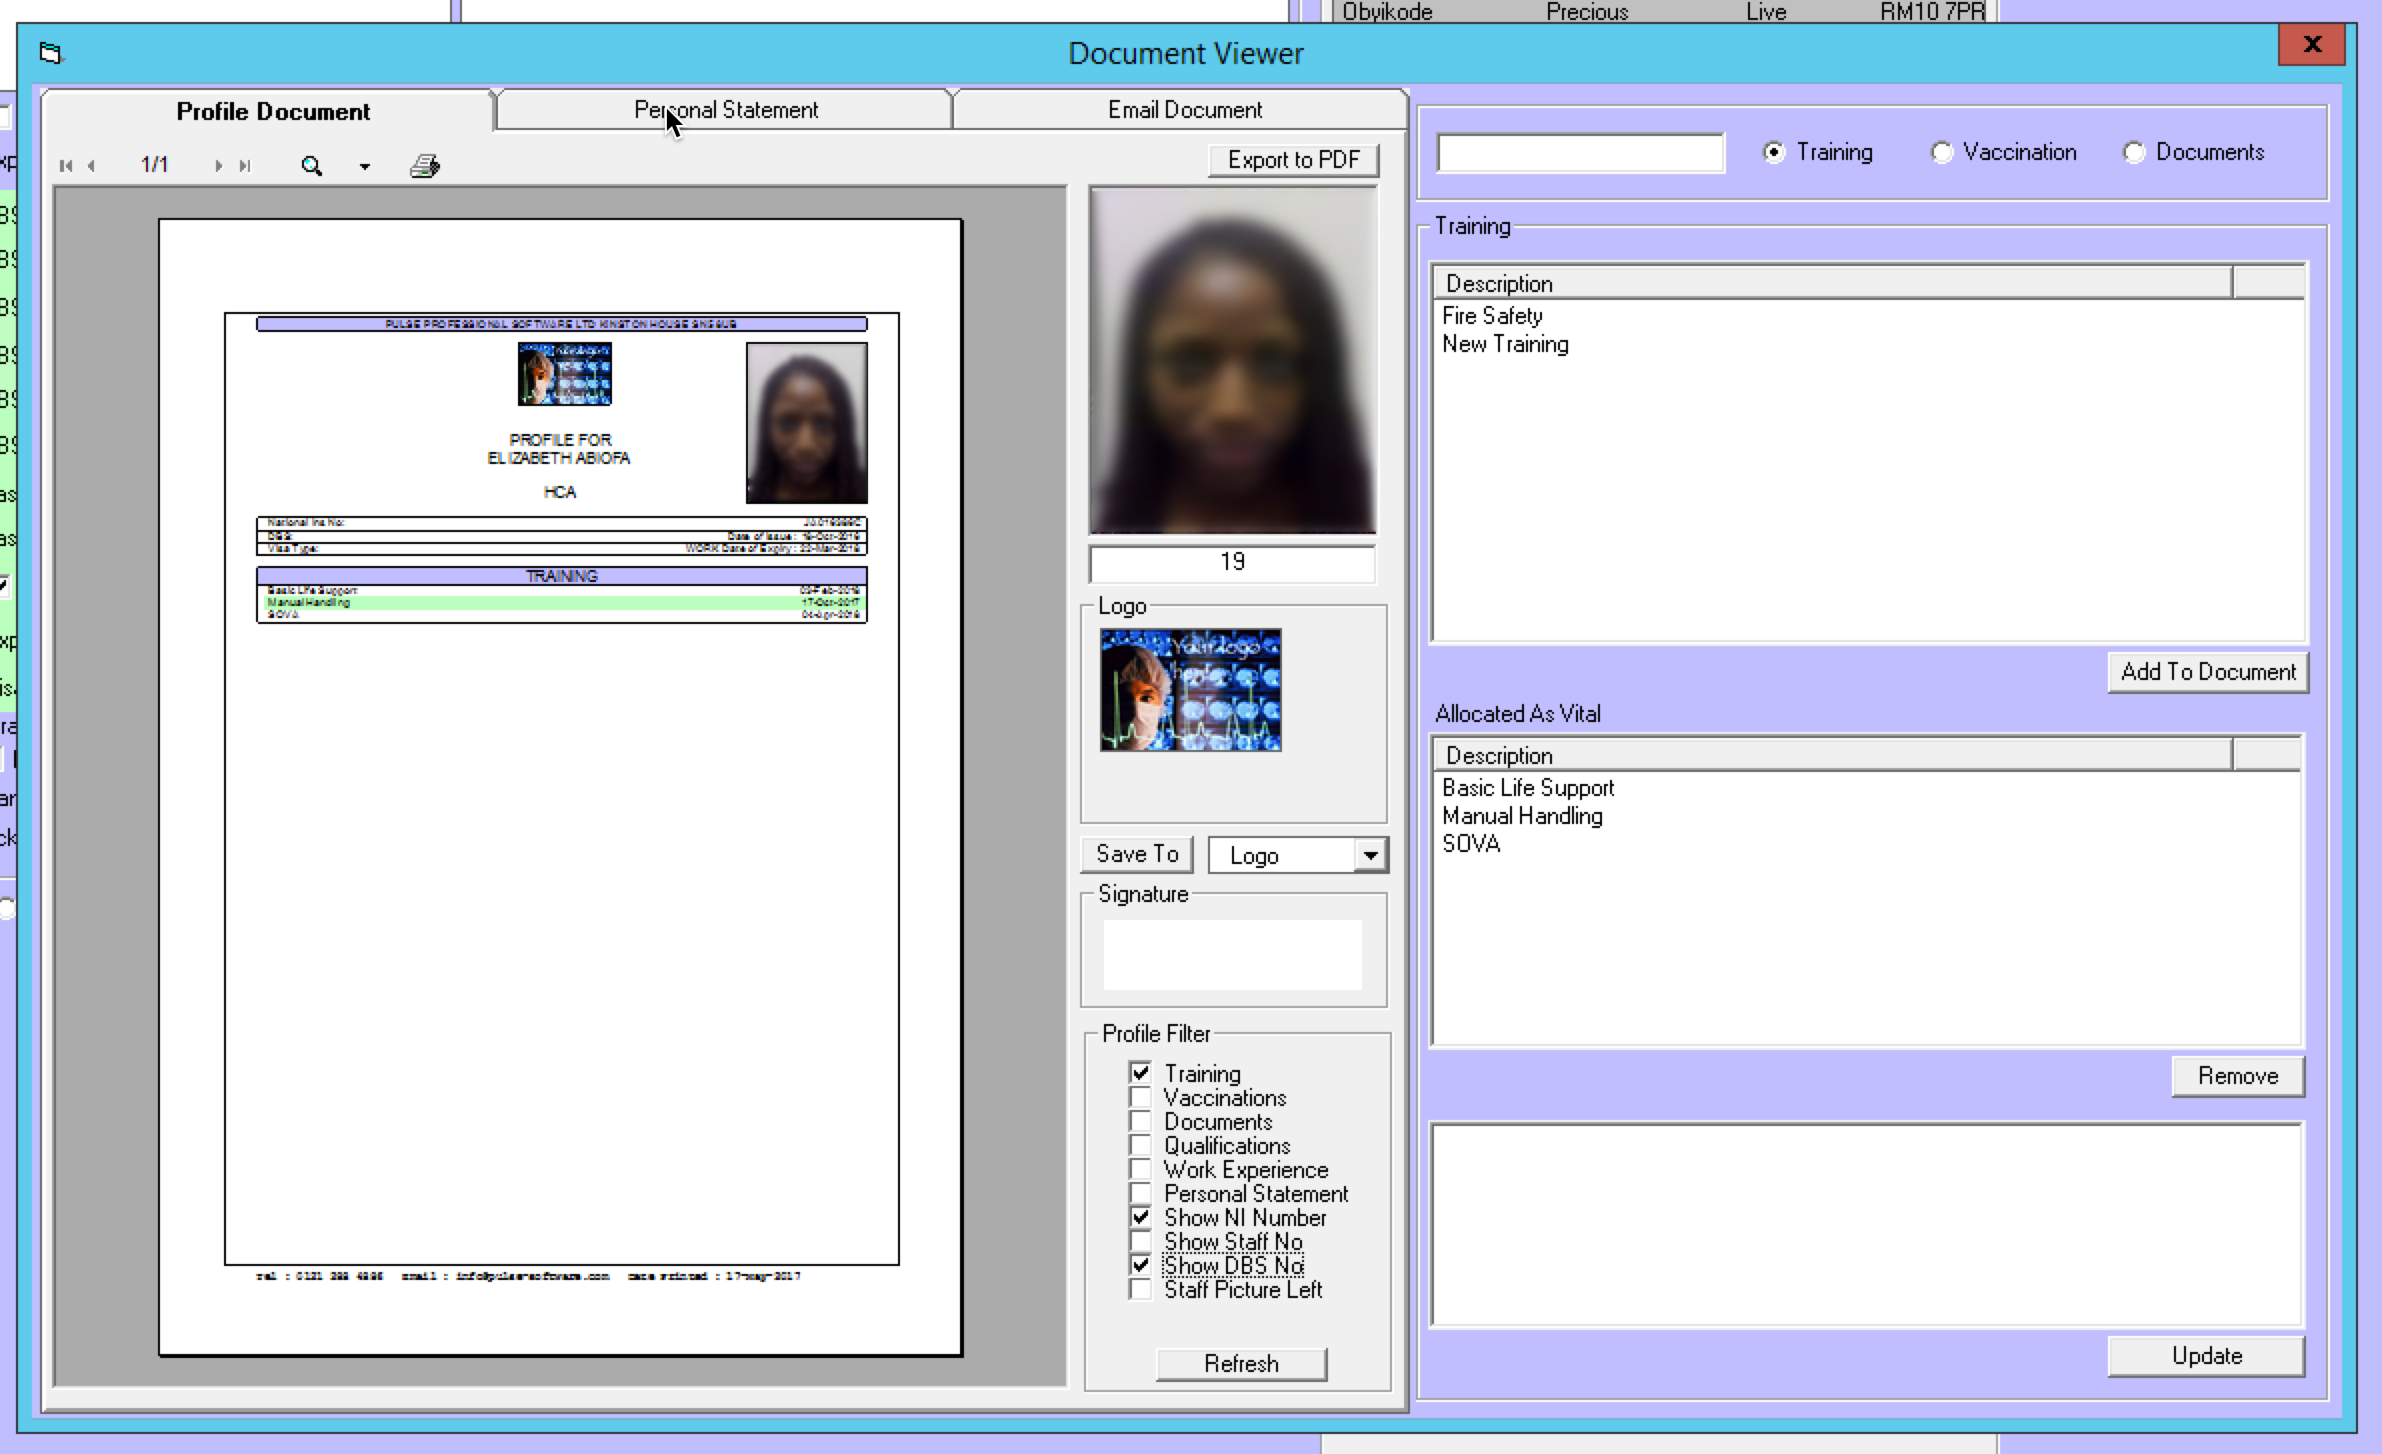Uncheck Show DBS No checkbox
Screen dimensions: 2382x1454
click(1140, 1265)
